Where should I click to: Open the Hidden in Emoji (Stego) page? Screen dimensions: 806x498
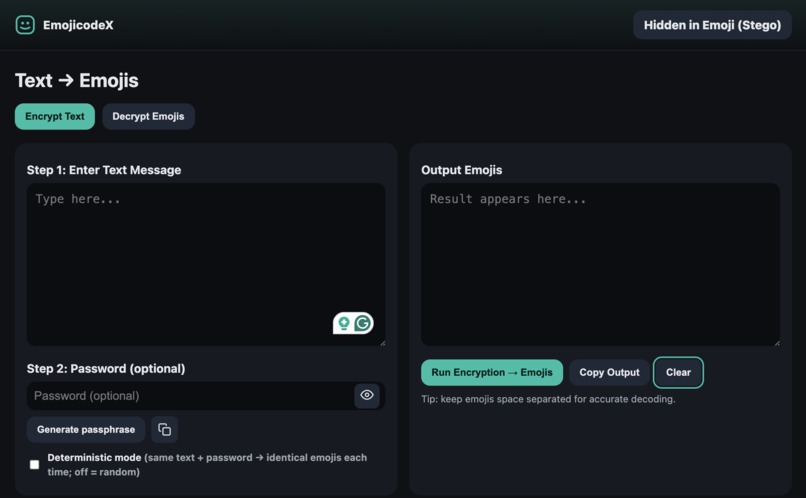pos(712,25)
